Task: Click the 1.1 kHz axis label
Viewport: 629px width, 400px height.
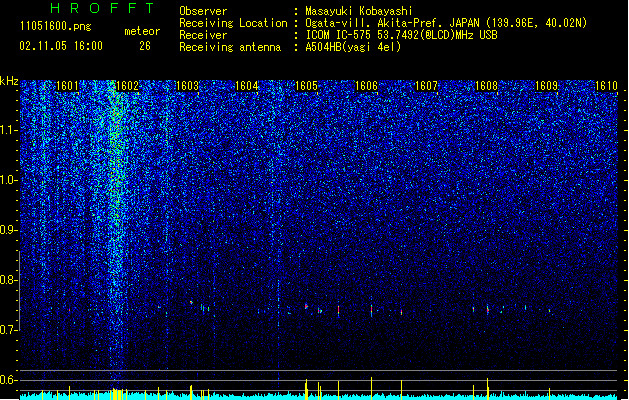Action: [9, 130]
